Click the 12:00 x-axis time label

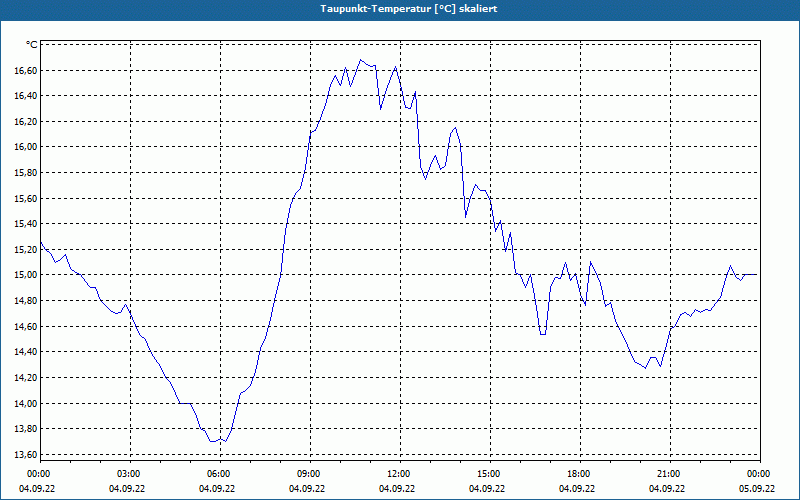click(397, 474)
